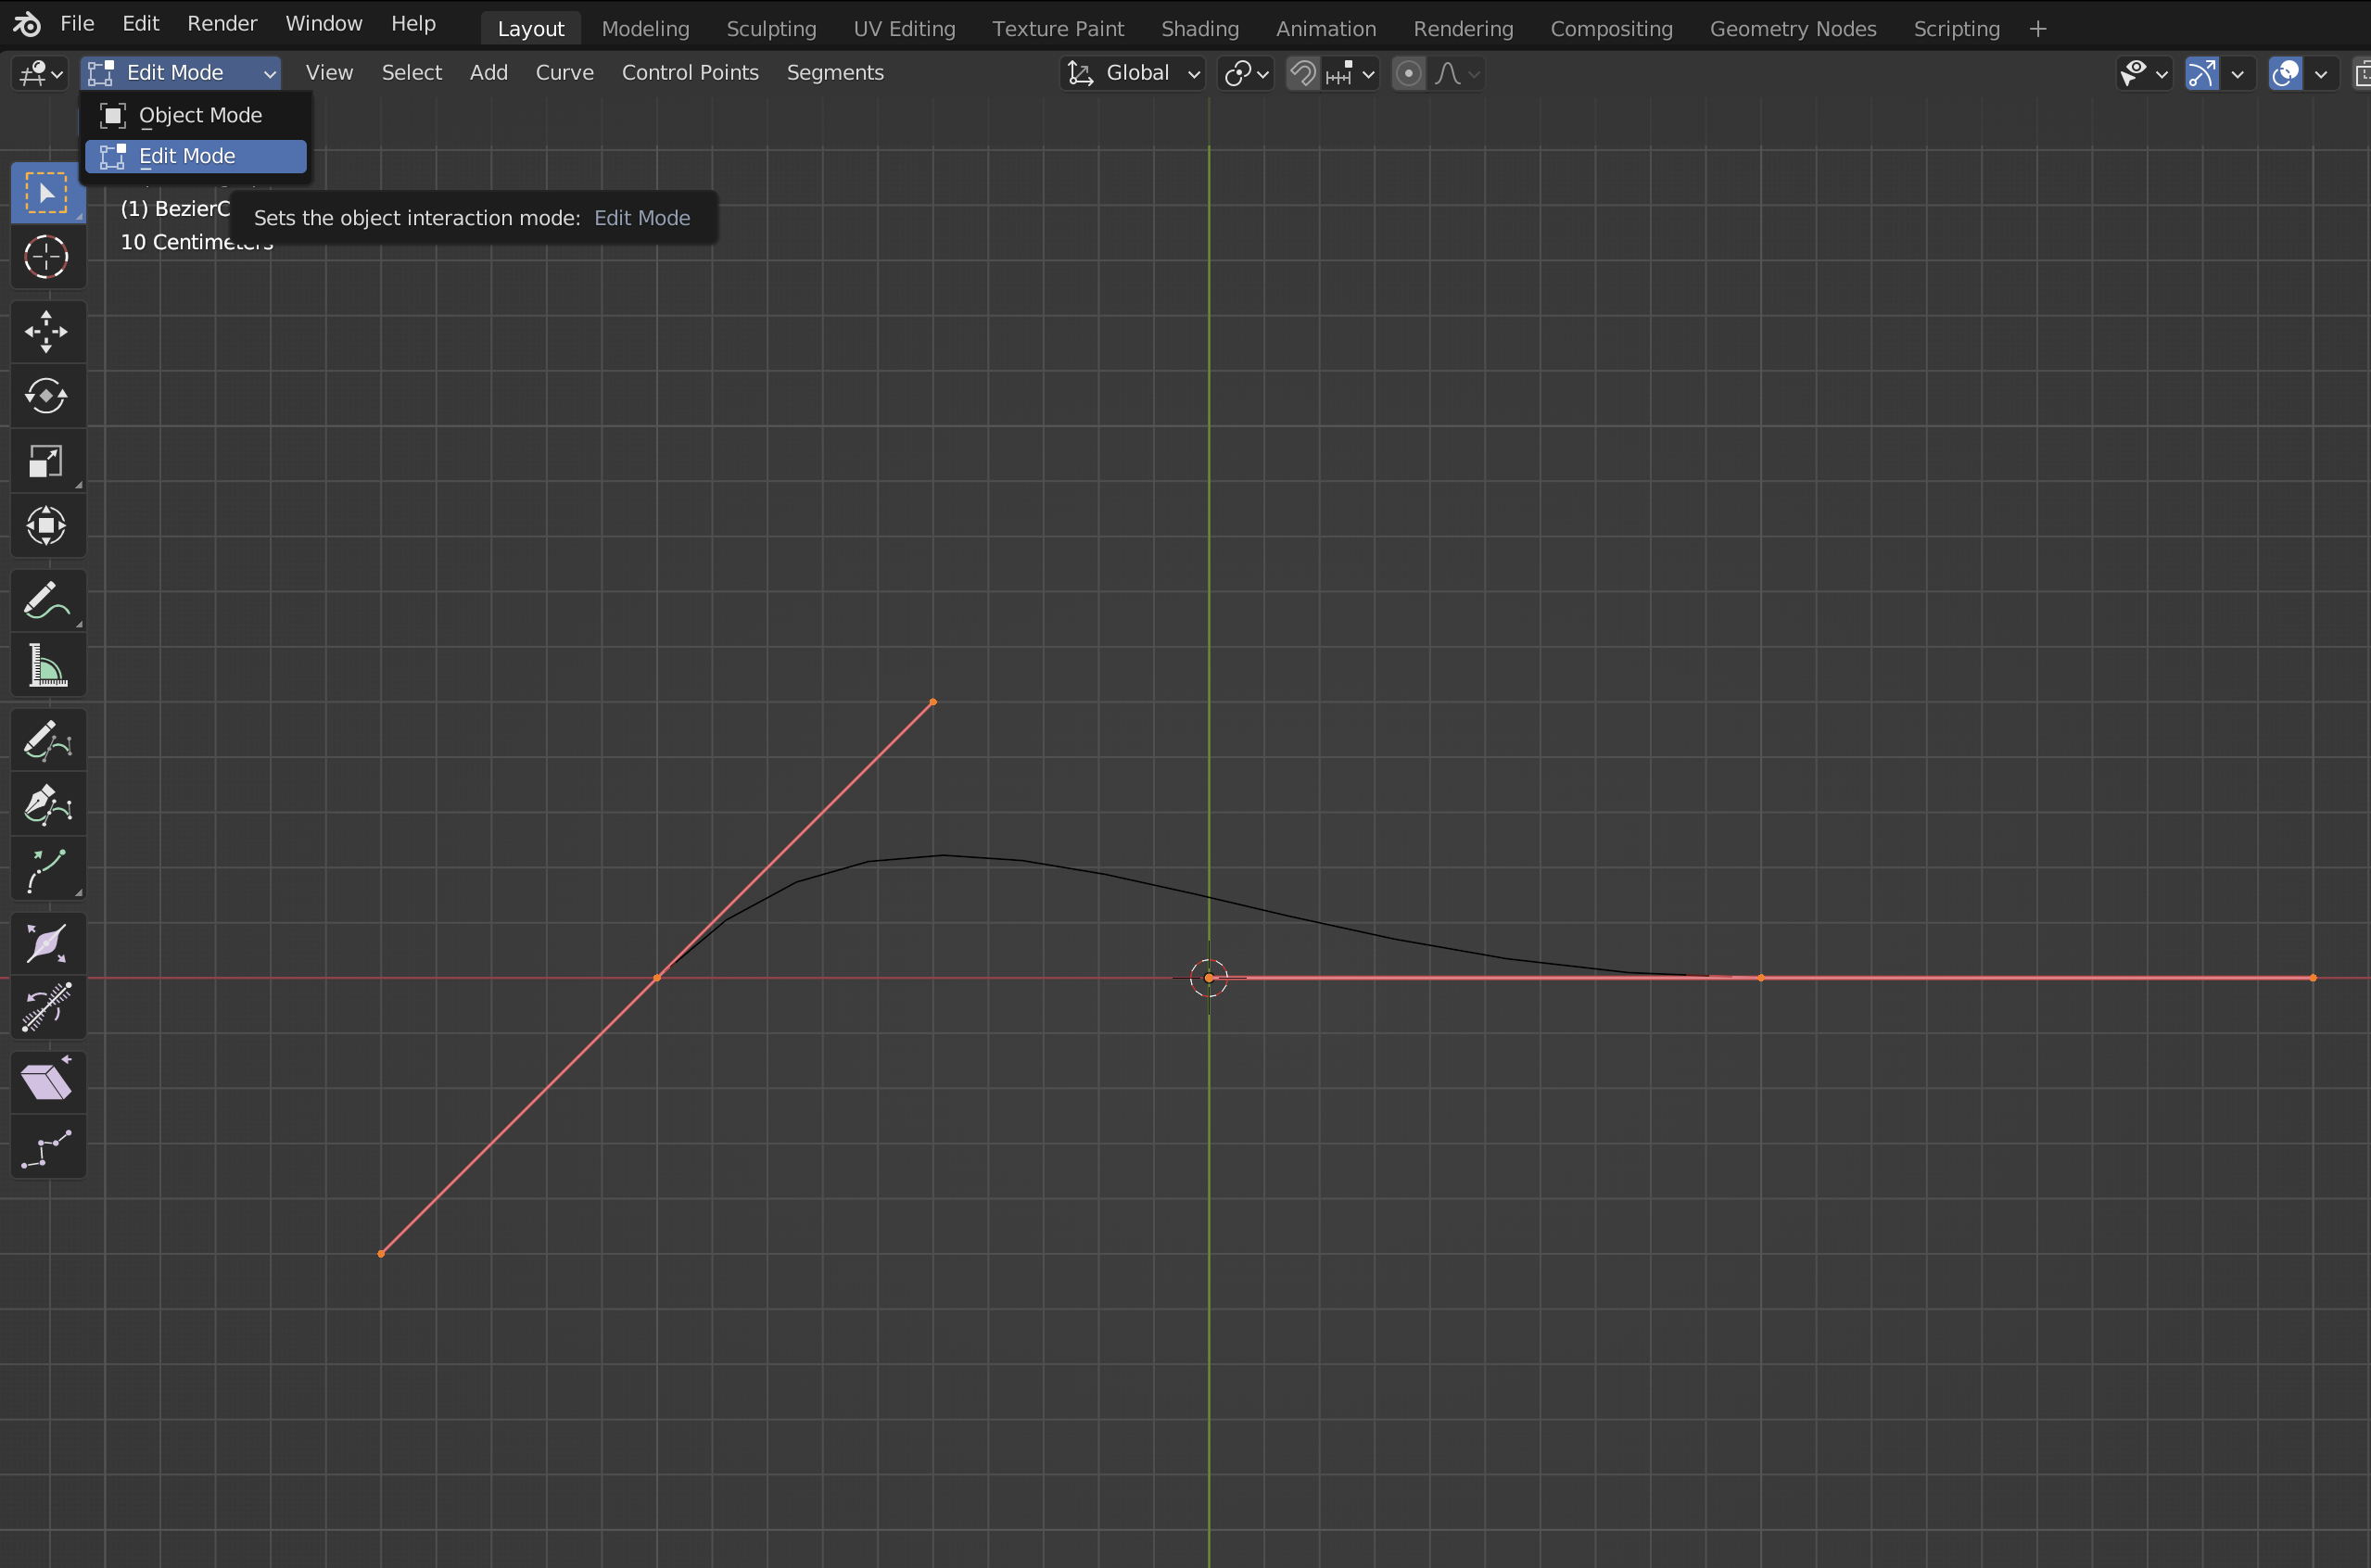The image size is (2371, 1568).
Task: Switch to the Modeling workspace tab
Action: (646, 29)
